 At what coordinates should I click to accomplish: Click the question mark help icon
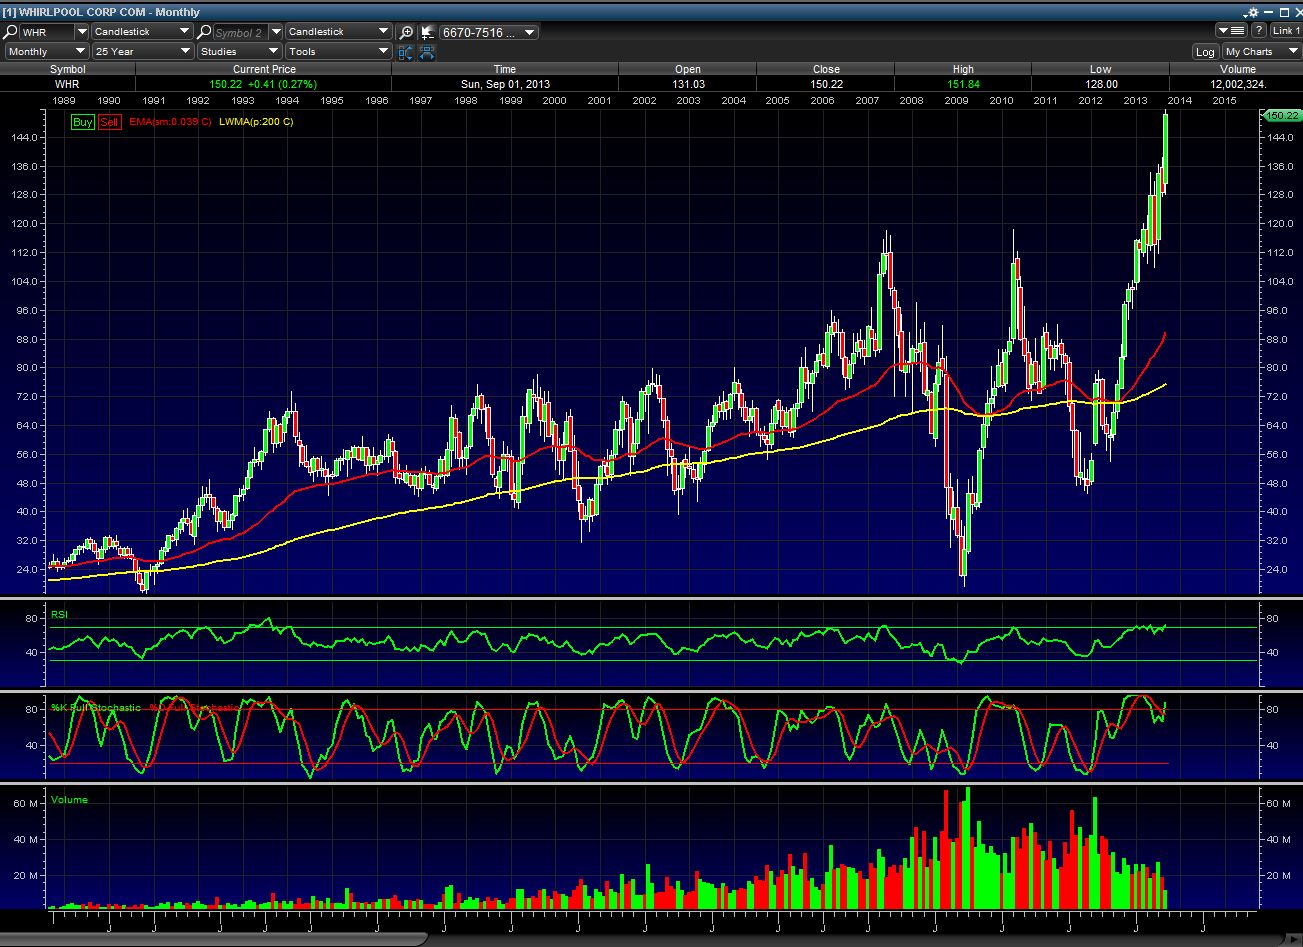tap(1259, 31)
